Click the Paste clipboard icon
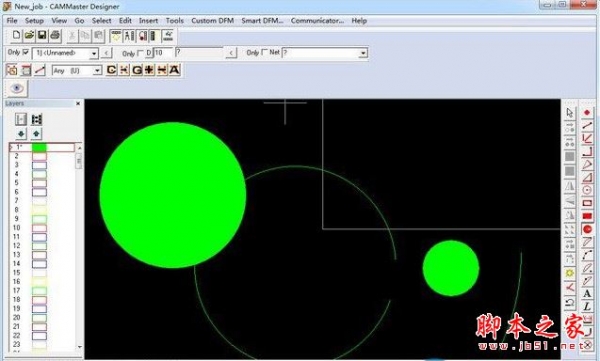Image resolution: width=600 pixels, height=361 pixels. pos(98,36)
